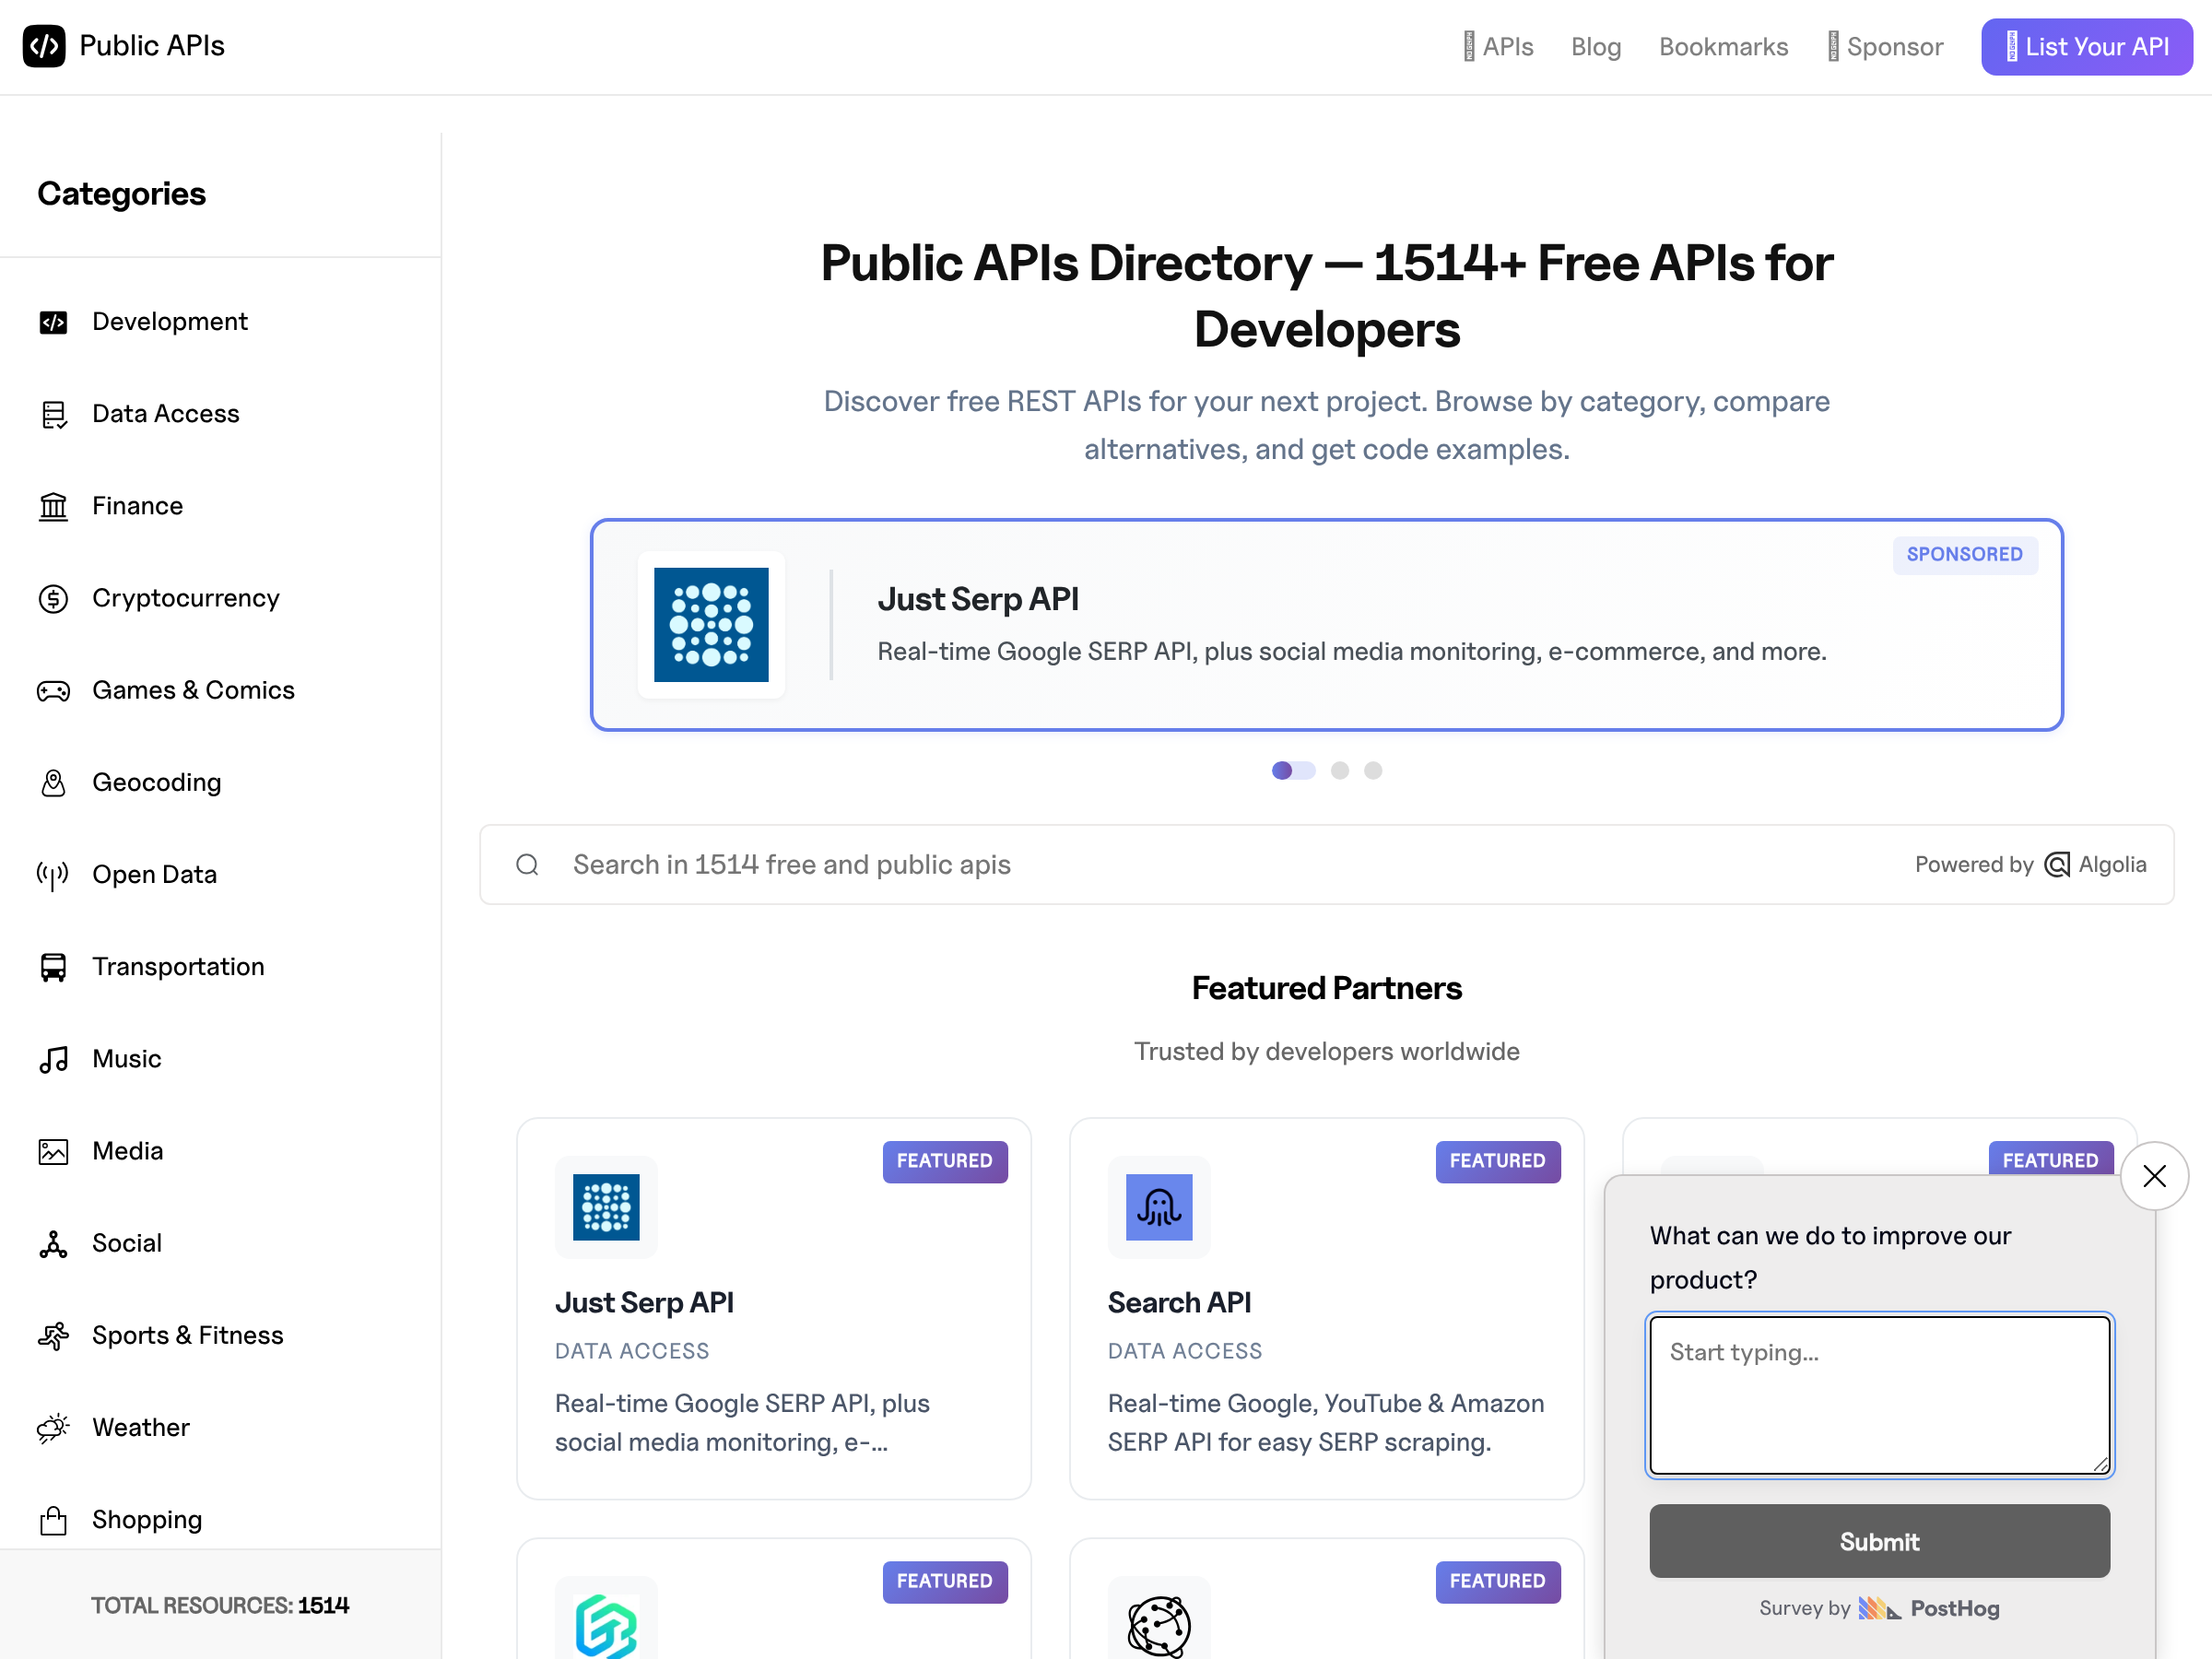Viewport: 2212px width, 1659px height.
Task: Select the Music note icon
Action: pyautogui.click(x=53, y=1059)
